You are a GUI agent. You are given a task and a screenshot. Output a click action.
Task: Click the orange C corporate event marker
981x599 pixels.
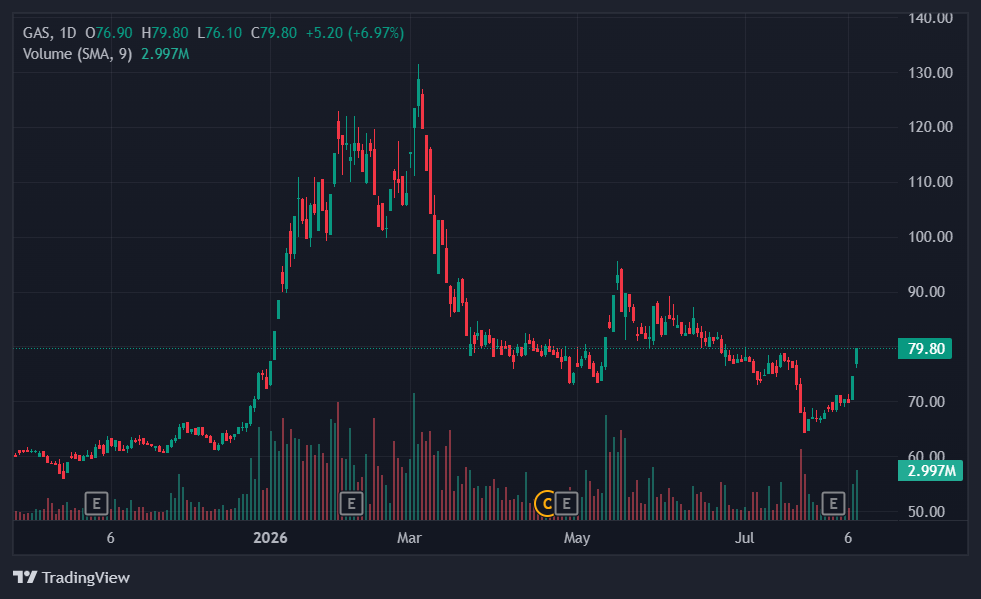coord(546,503)
